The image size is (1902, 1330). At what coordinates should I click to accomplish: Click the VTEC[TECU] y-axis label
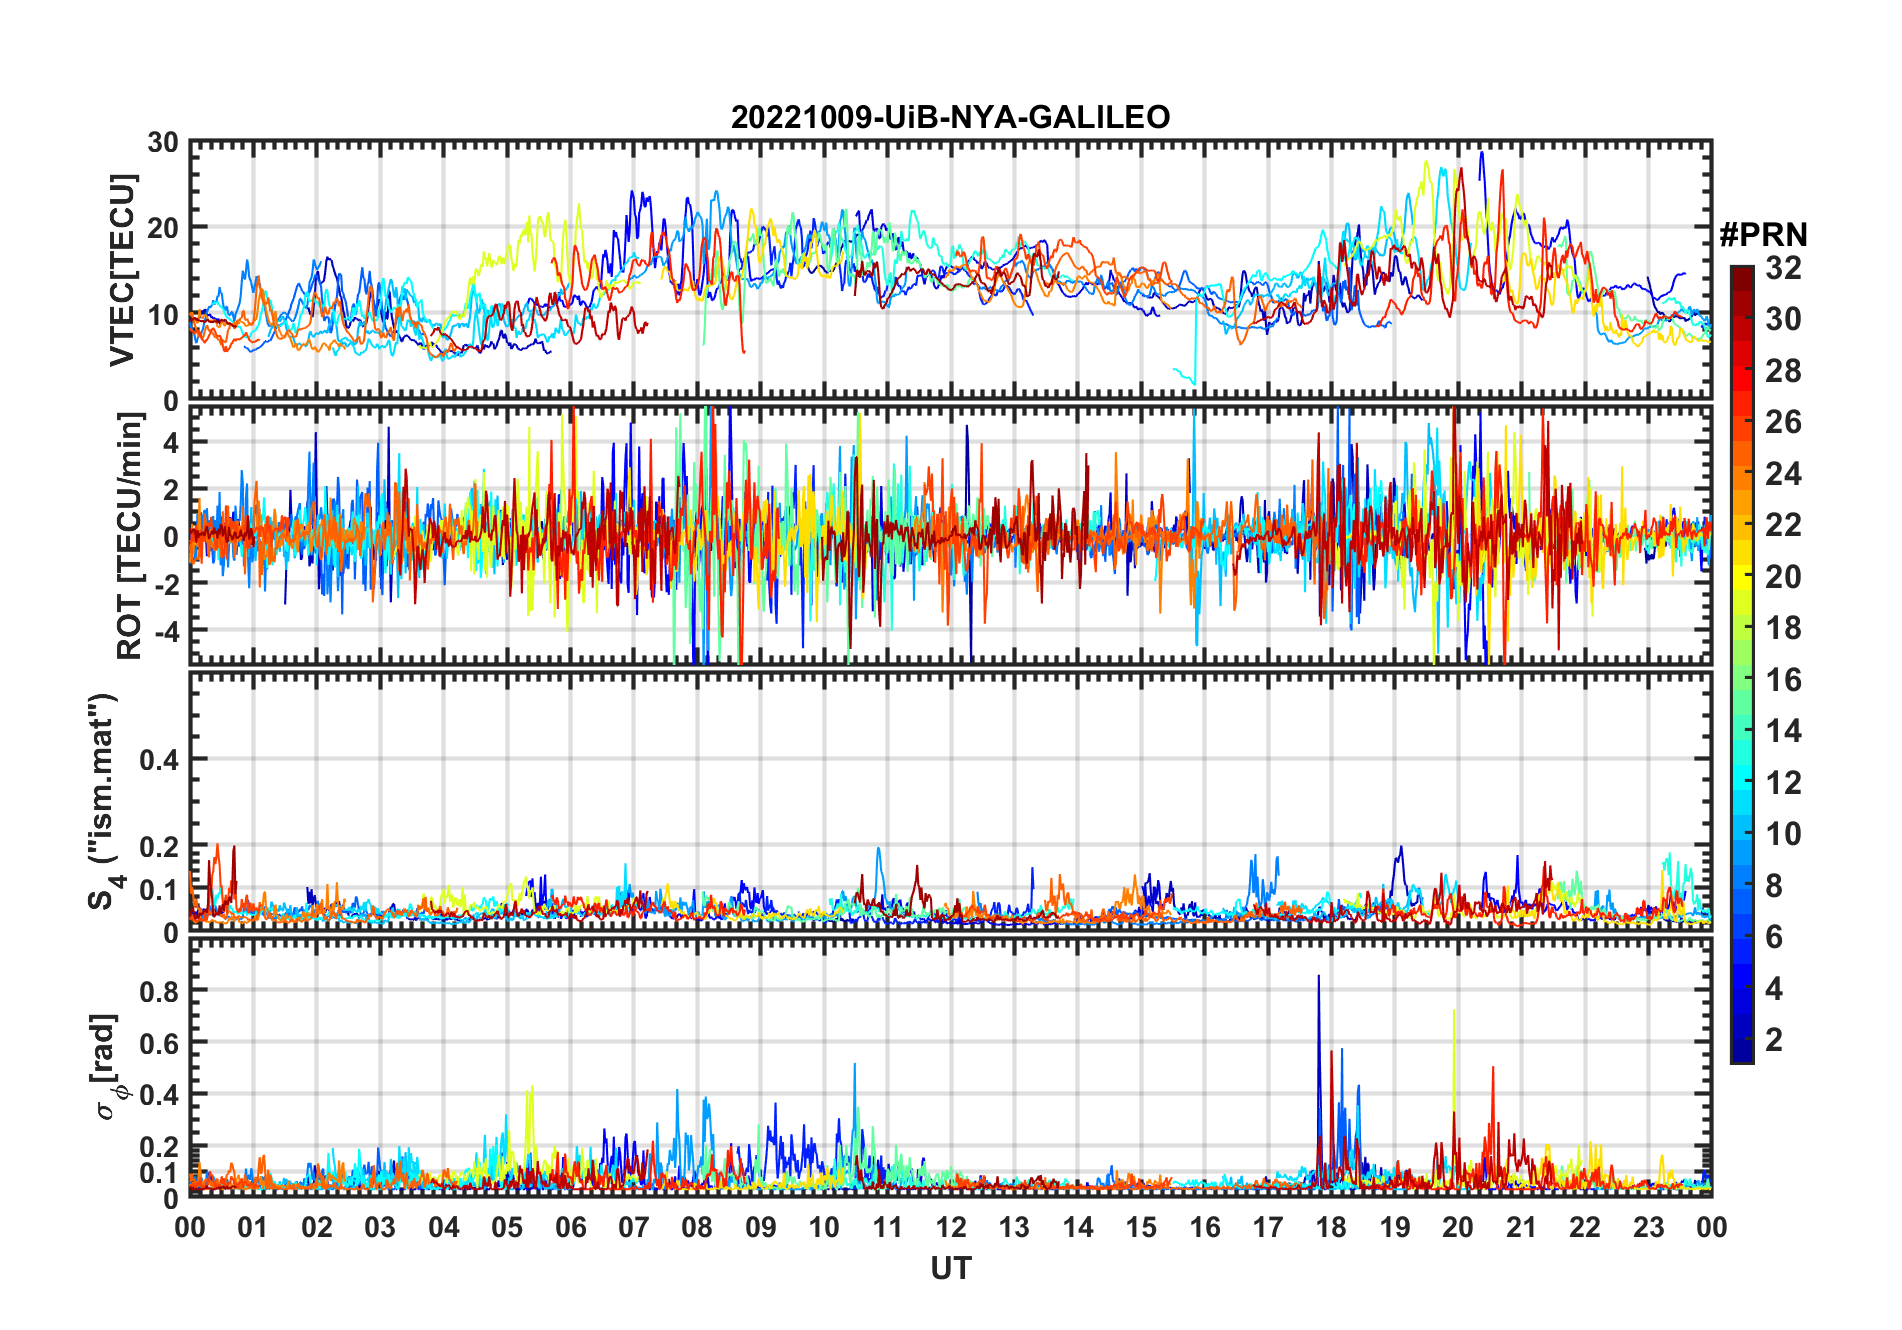tap(122, 271)
